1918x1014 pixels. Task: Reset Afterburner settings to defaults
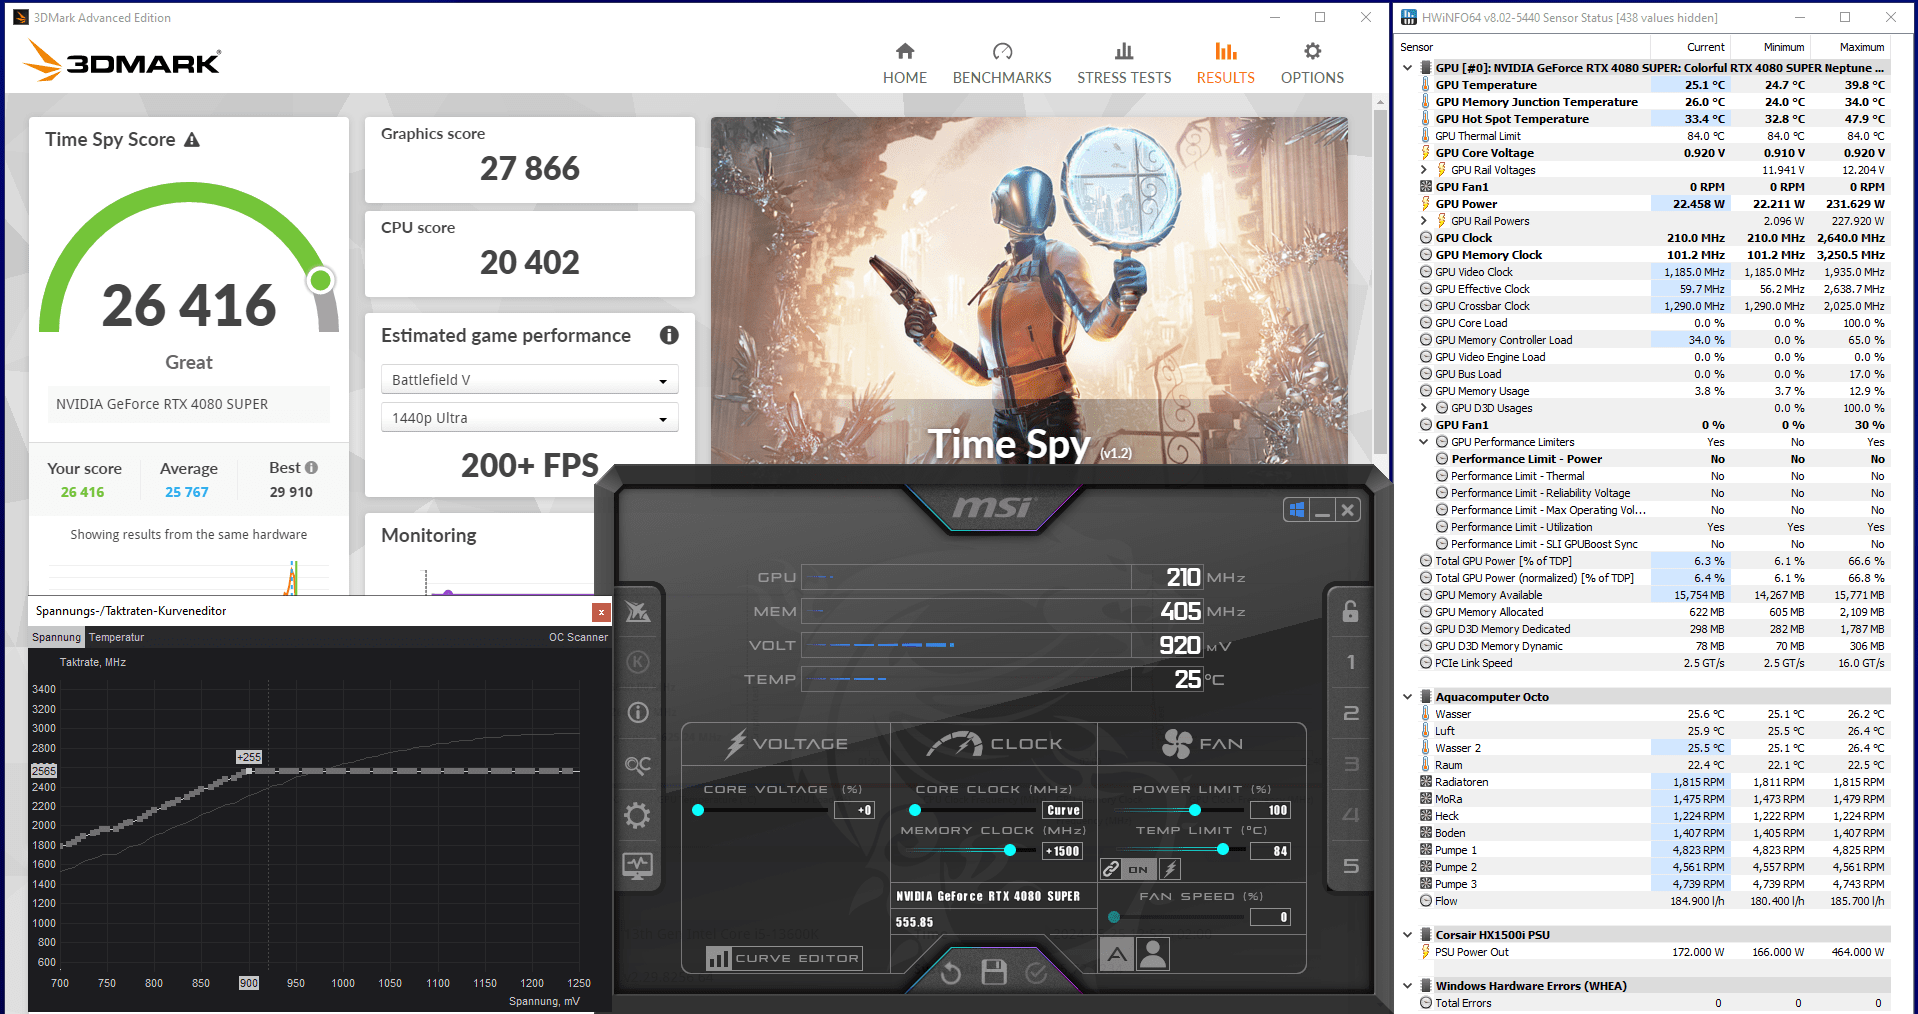[x=951, y=973]
